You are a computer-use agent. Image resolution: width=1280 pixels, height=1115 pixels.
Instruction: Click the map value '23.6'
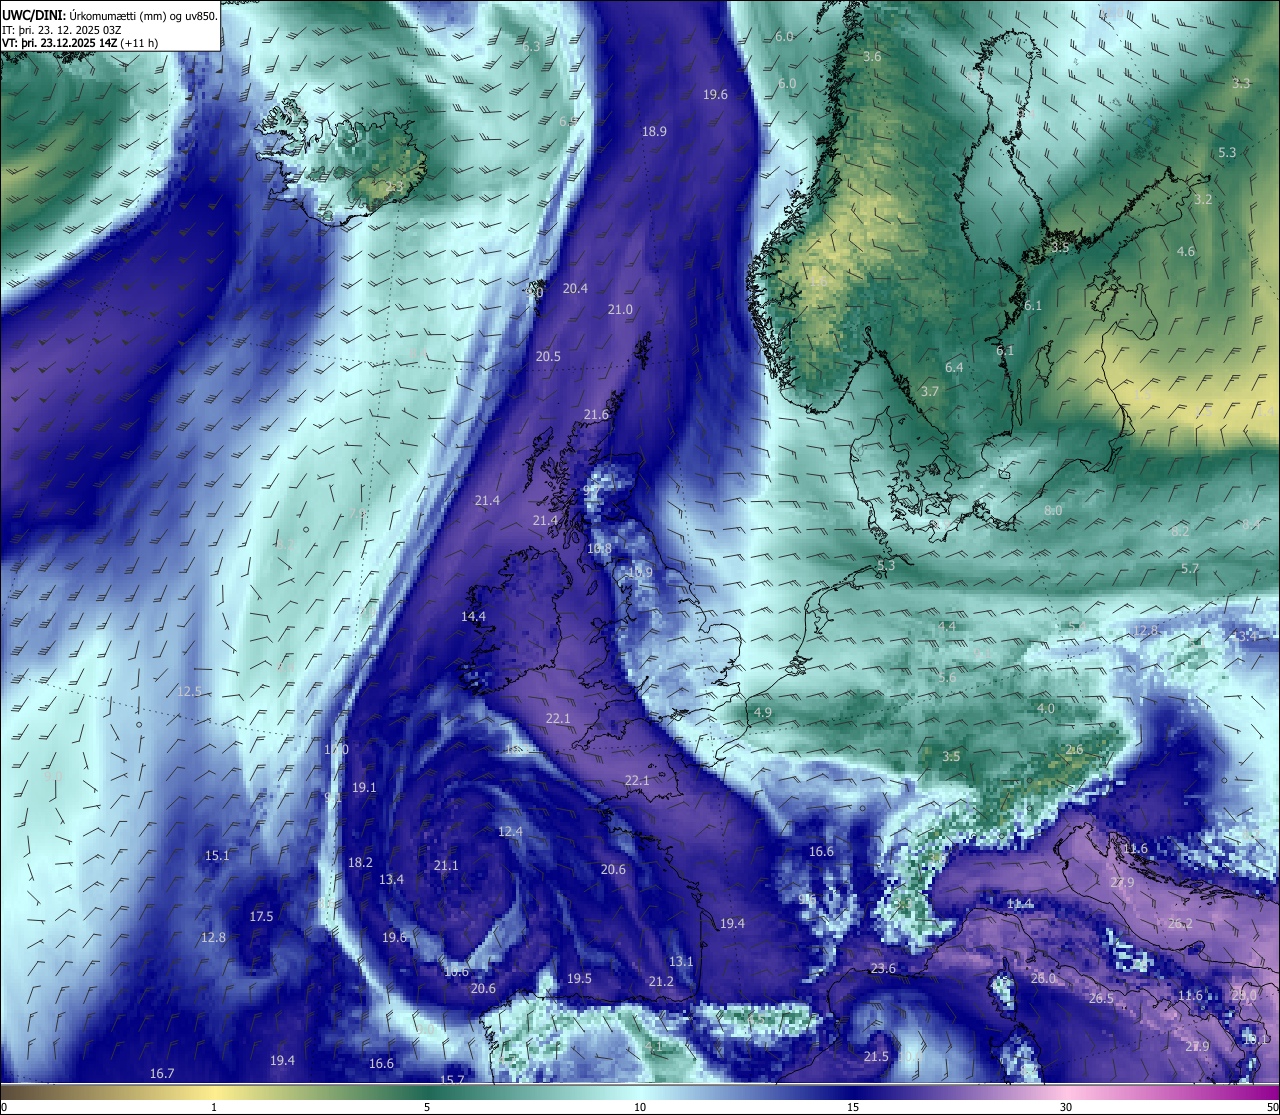pos(883,969)
